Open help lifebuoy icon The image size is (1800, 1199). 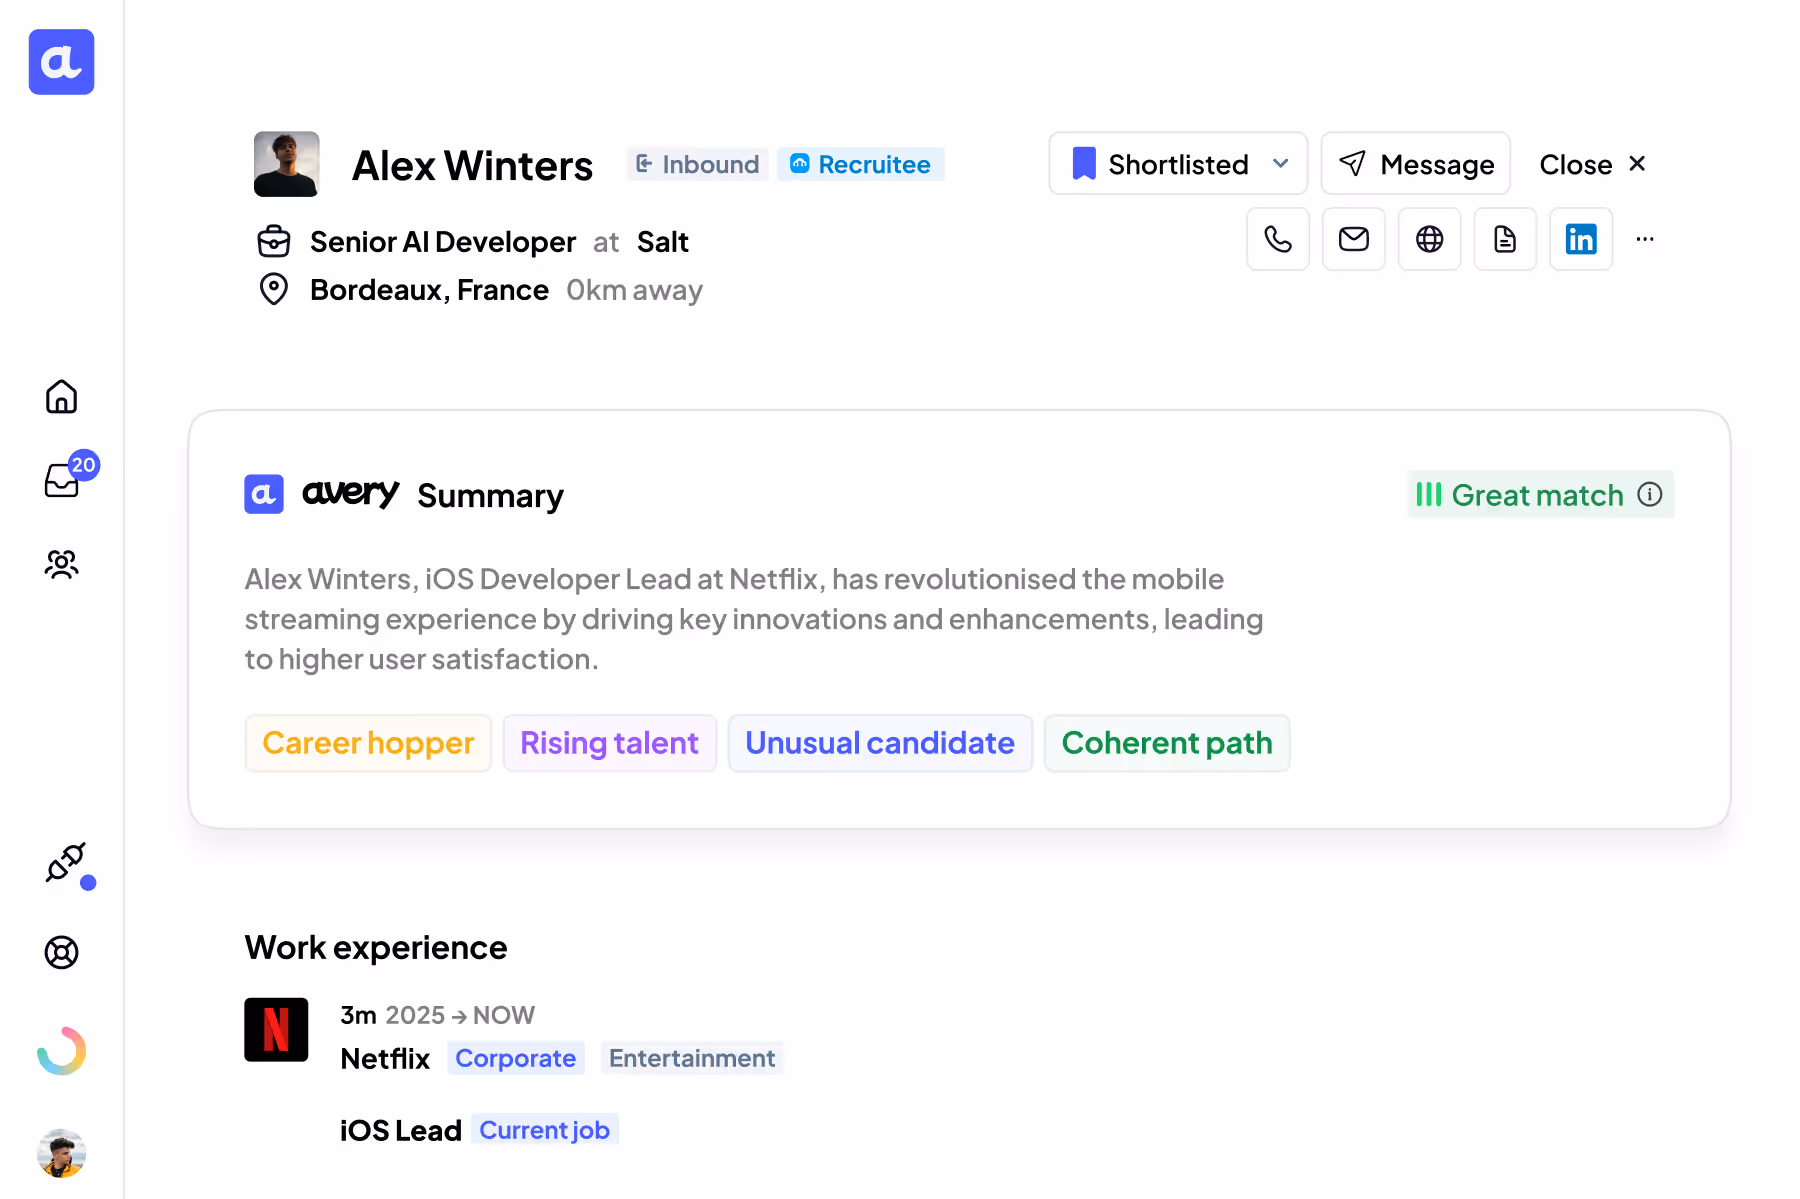click(61, 952)
